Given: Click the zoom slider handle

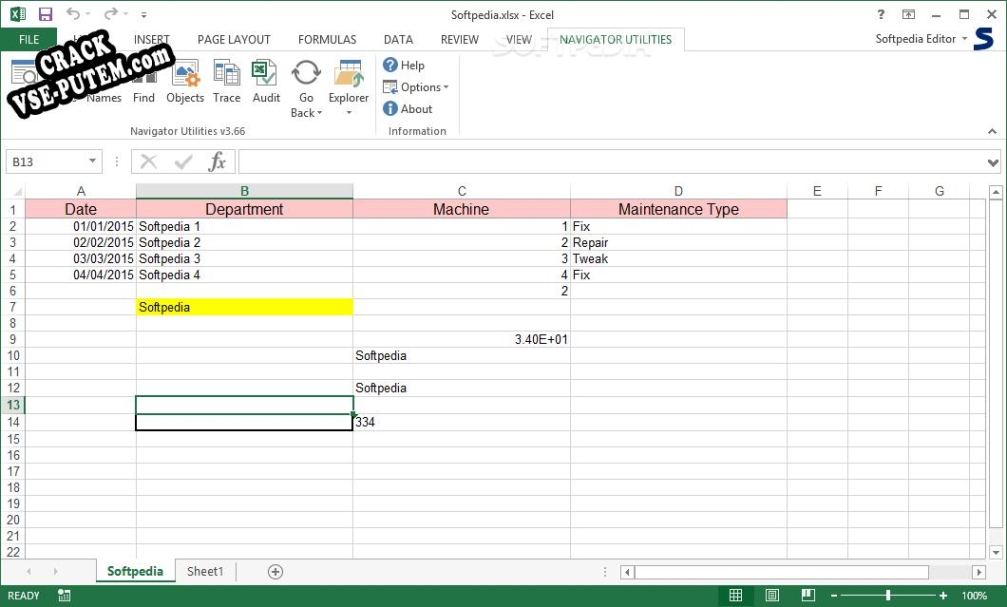Looking at the screenshot, I should 888,595.
